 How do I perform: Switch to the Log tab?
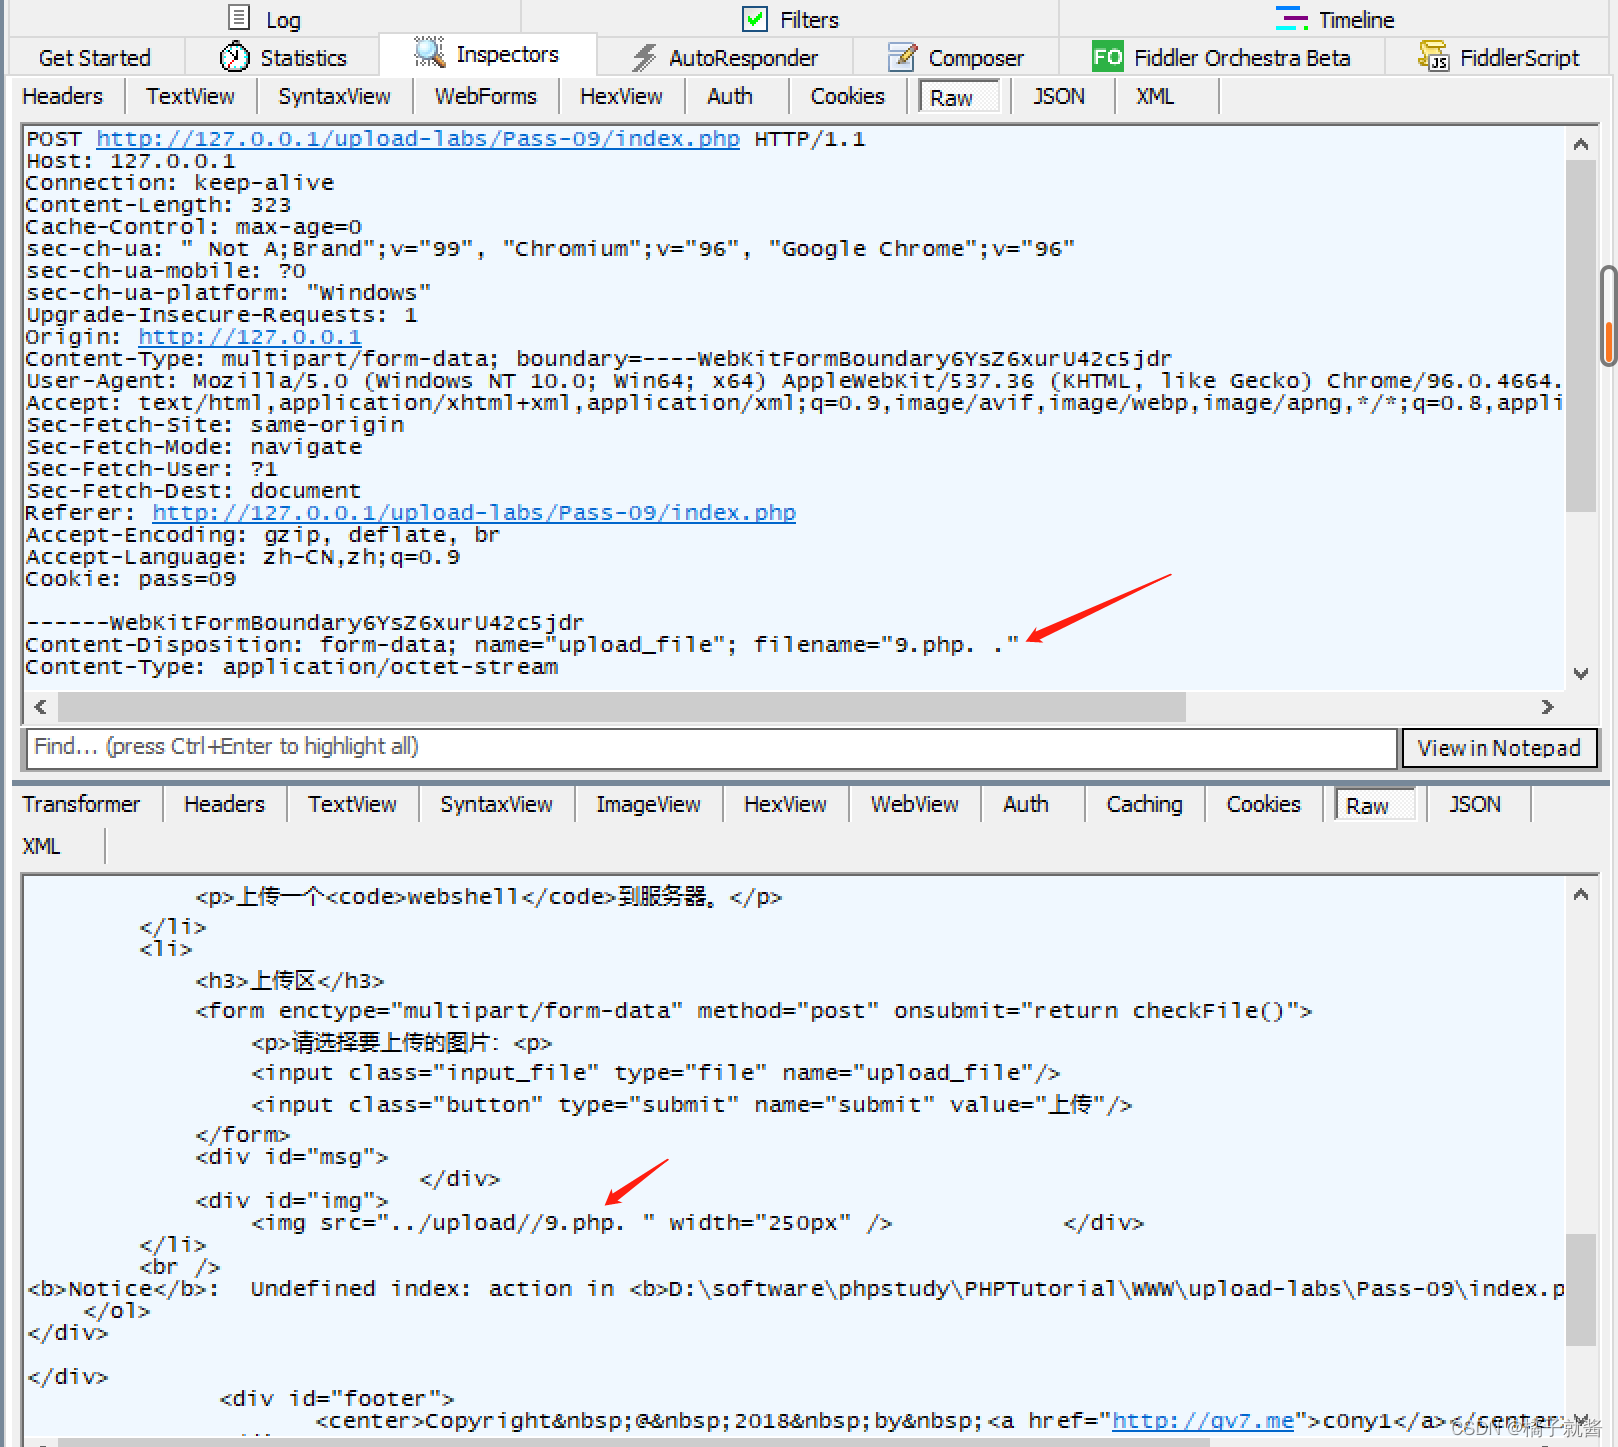point(283,20)
